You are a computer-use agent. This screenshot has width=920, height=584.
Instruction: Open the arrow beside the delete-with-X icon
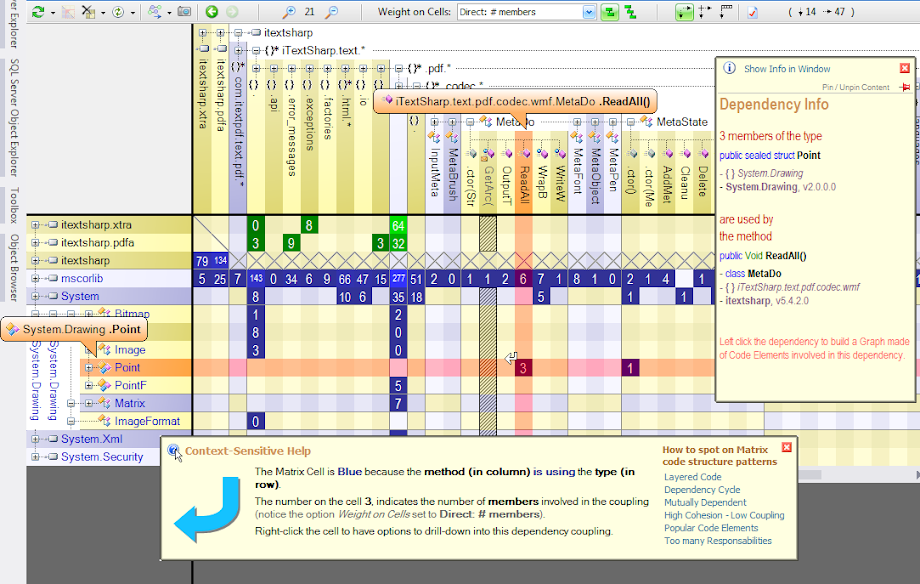point(103,12)
